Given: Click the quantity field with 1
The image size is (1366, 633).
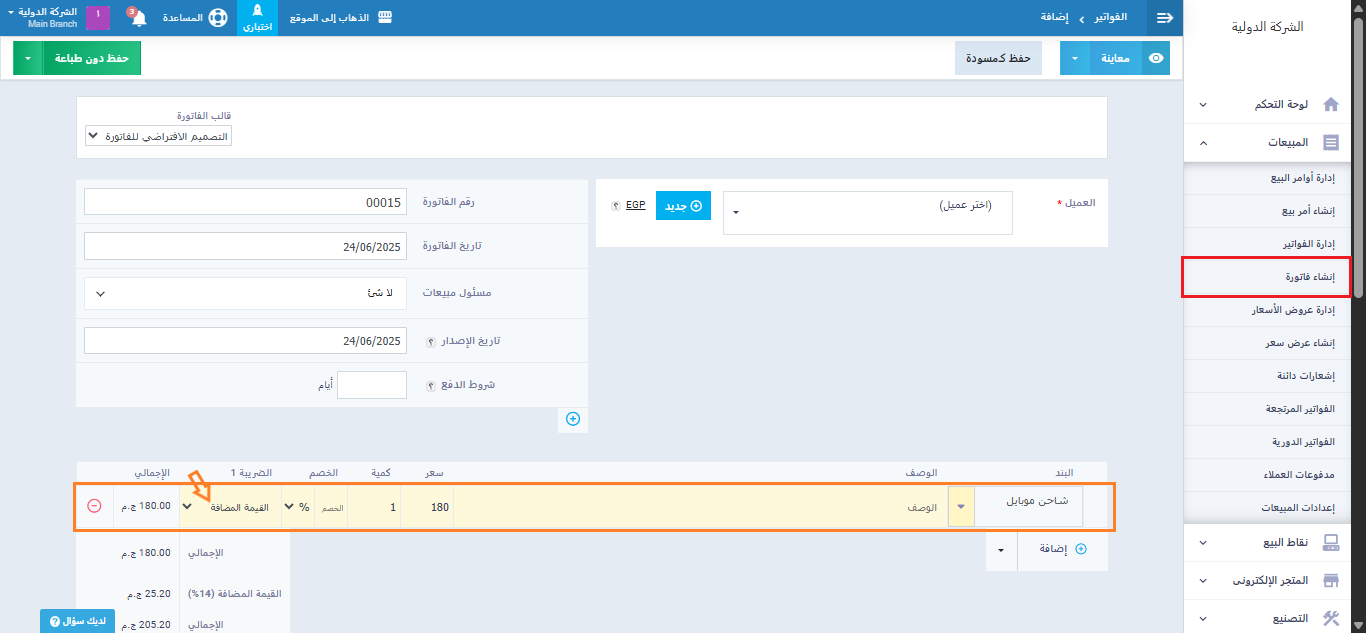Looking at the screenshot, I should point(375,507).
